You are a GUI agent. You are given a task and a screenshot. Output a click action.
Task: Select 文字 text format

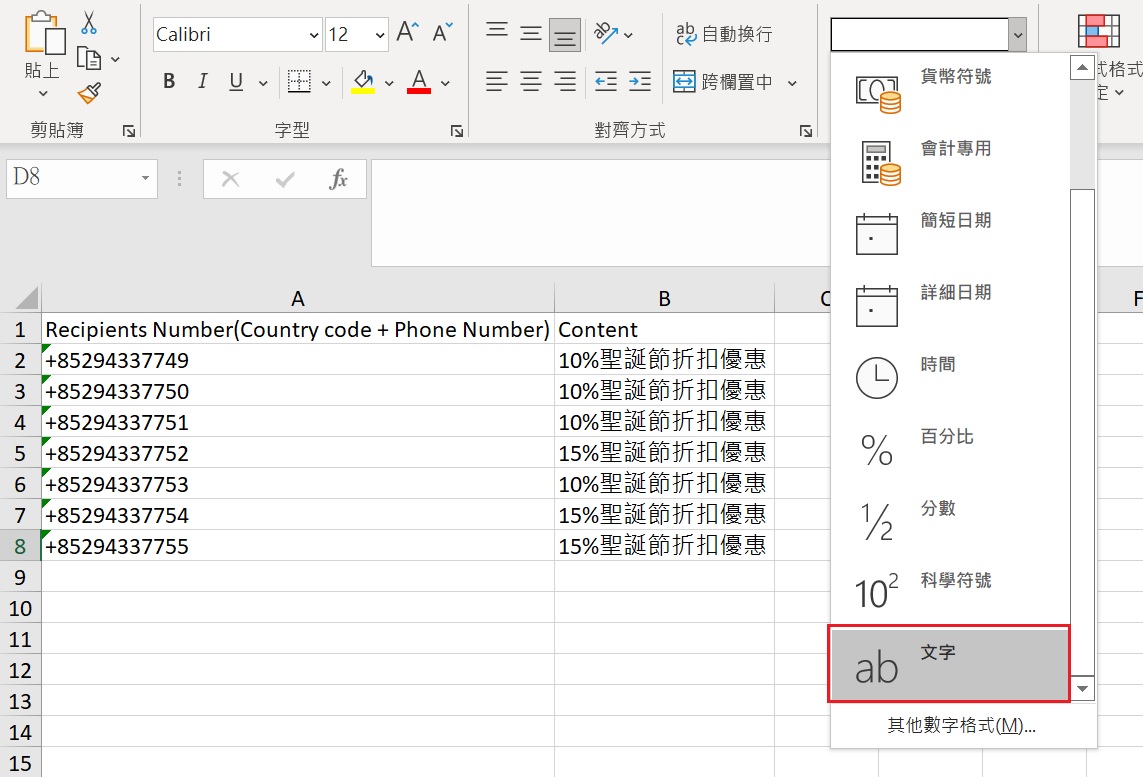point(949,664)
